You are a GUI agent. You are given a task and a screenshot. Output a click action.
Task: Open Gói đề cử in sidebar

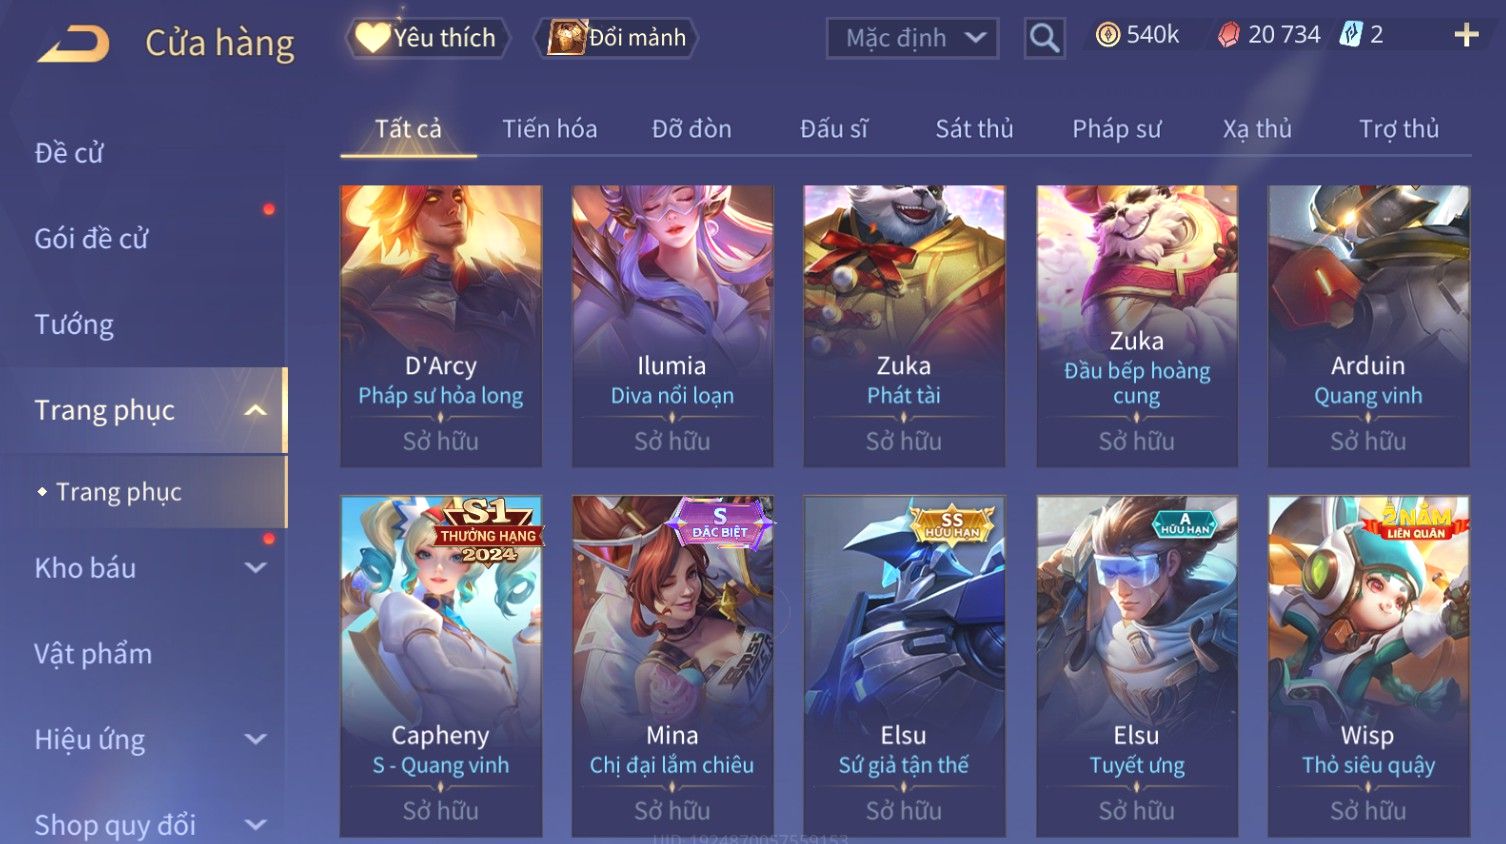[x=91, y=239]
